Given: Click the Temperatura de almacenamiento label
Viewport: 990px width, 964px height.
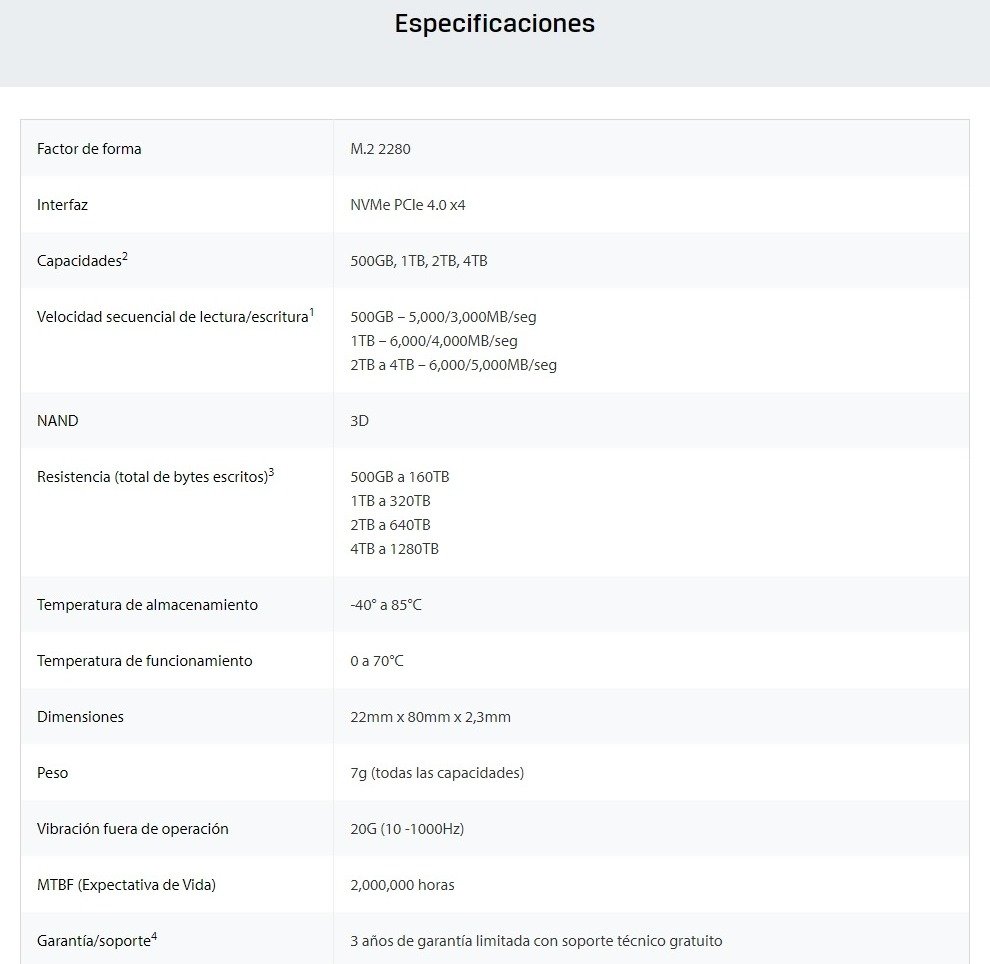Looking at the screenshot, I should click(147, 605).
